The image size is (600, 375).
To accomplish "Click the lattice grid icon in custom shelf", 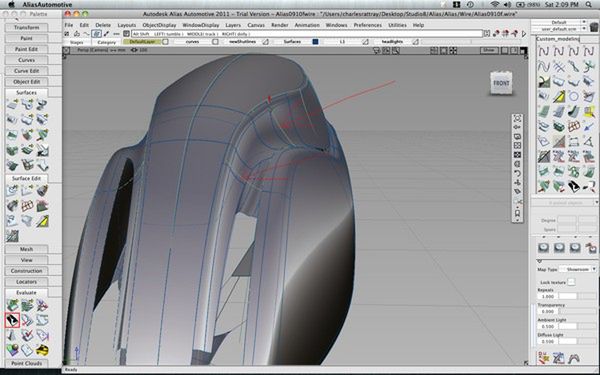I will 573,126.
